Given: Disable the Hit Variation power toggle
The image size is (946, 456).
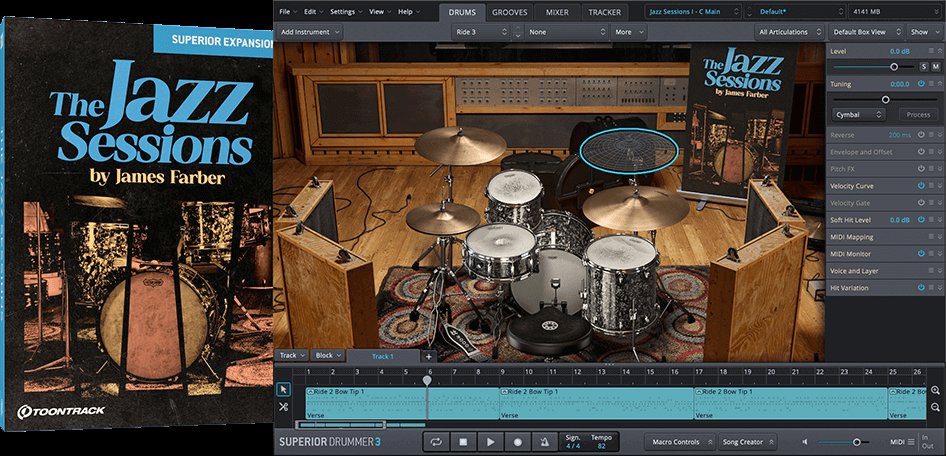Looking at the screenshot, I should point(921,288).
